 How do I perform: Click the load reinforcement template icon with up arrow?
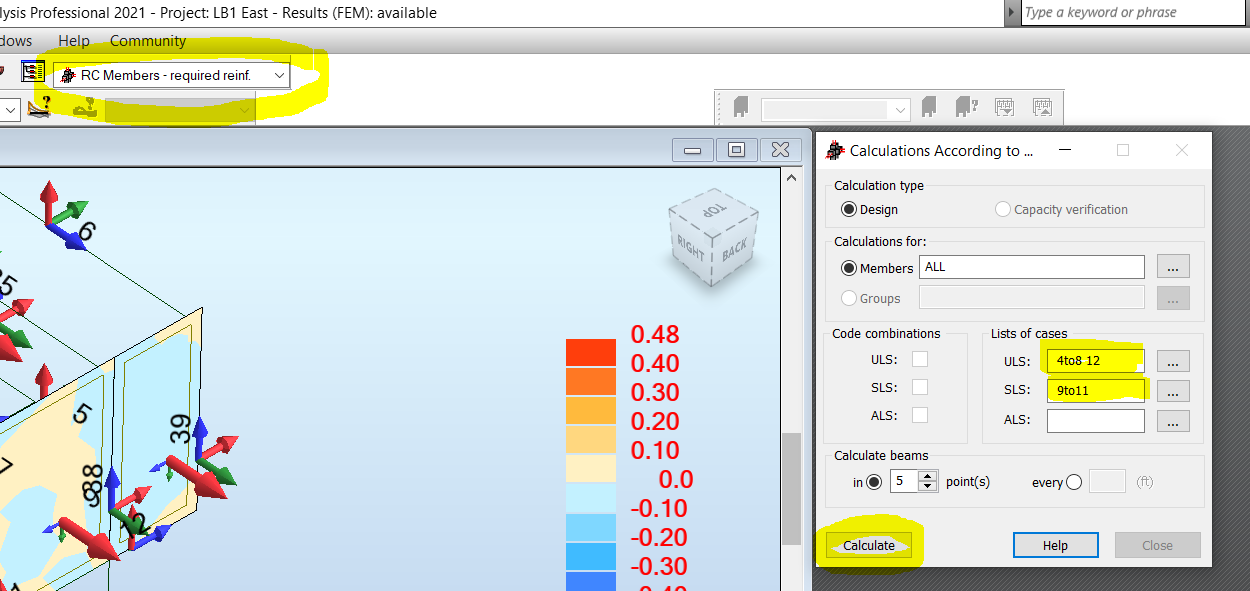coord(1043,107)
